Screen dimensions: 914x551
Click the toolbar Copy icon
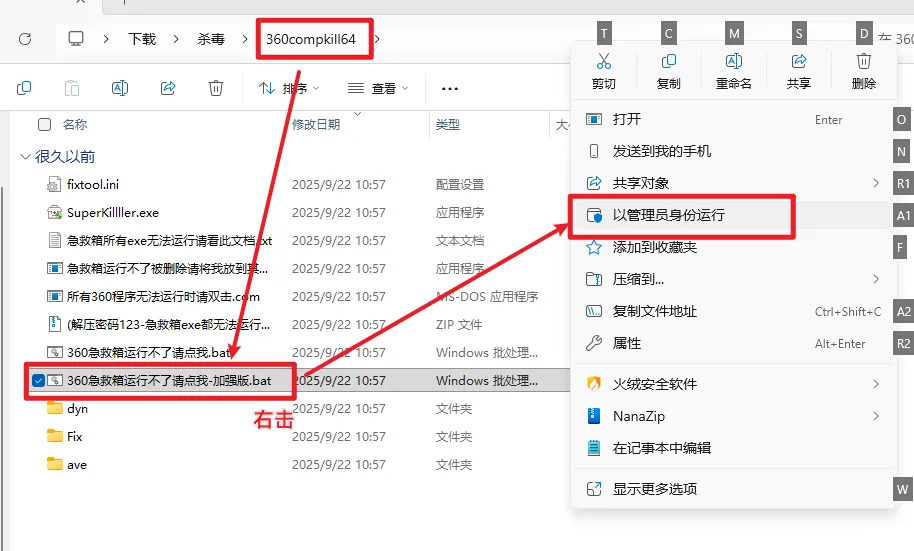click(24, 88)
